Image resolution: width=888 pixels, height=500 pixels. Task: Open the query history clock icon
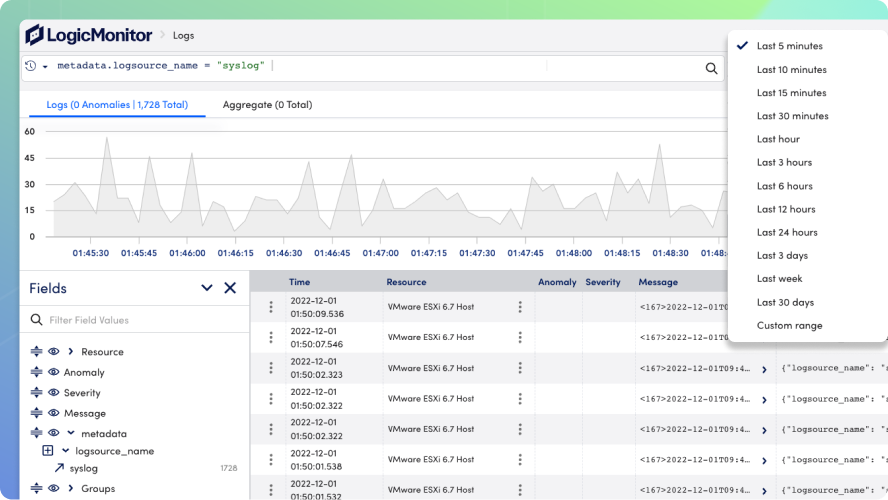pos(31,66)
